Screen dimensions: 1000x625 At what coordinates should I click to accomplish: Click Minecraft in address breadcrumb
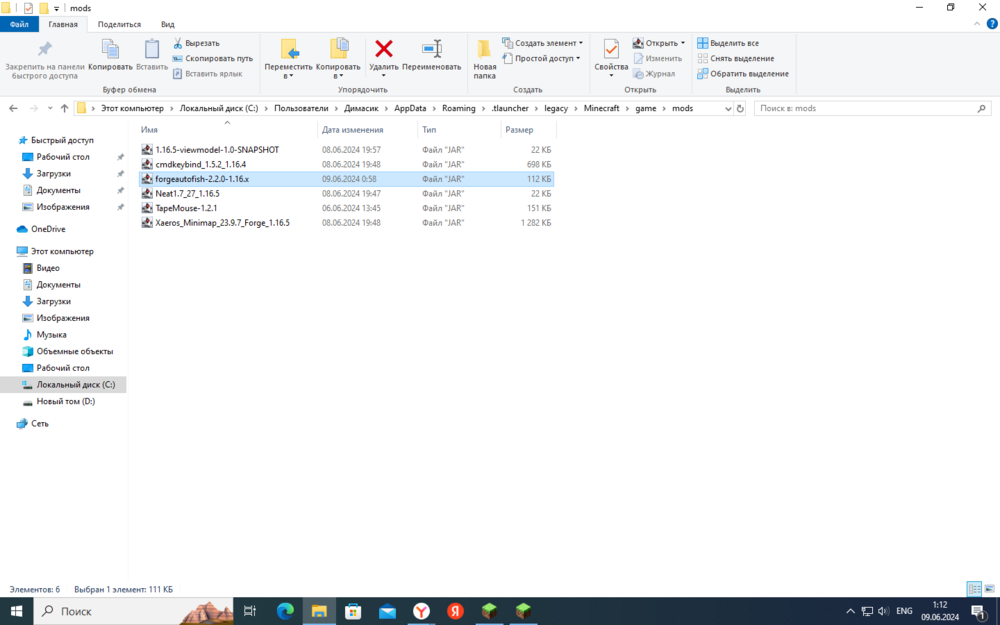(x=601, y=108)
